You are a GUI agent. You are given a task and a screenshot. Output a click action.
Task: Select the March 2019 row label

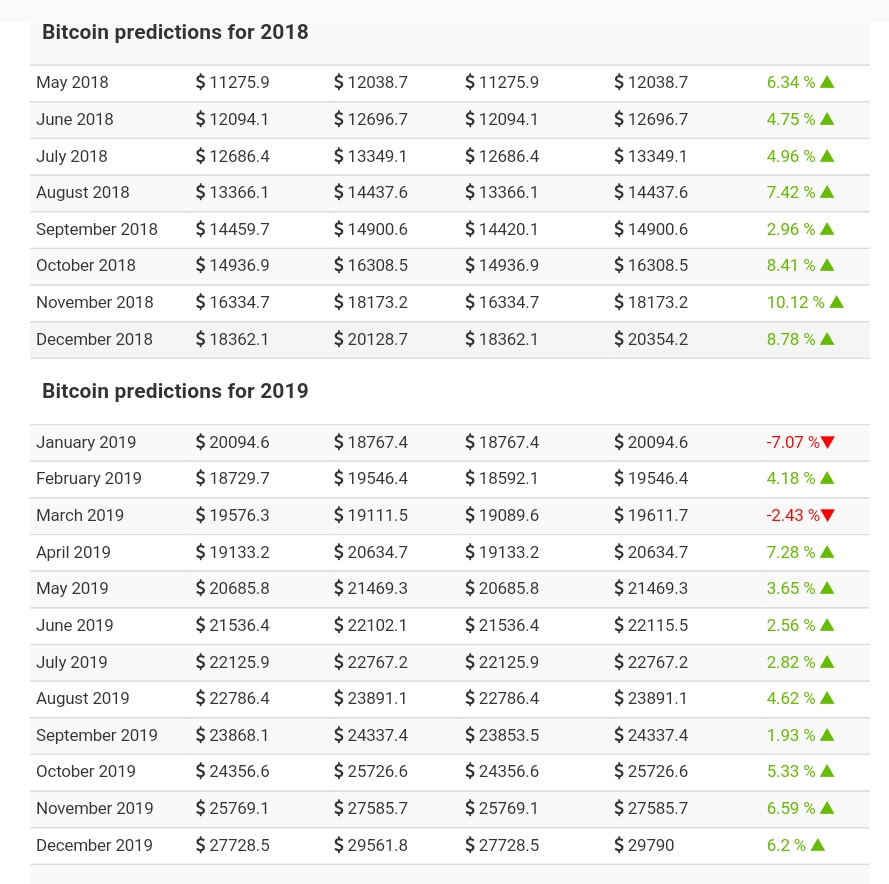pyautogui.click(x=80, y=515)
